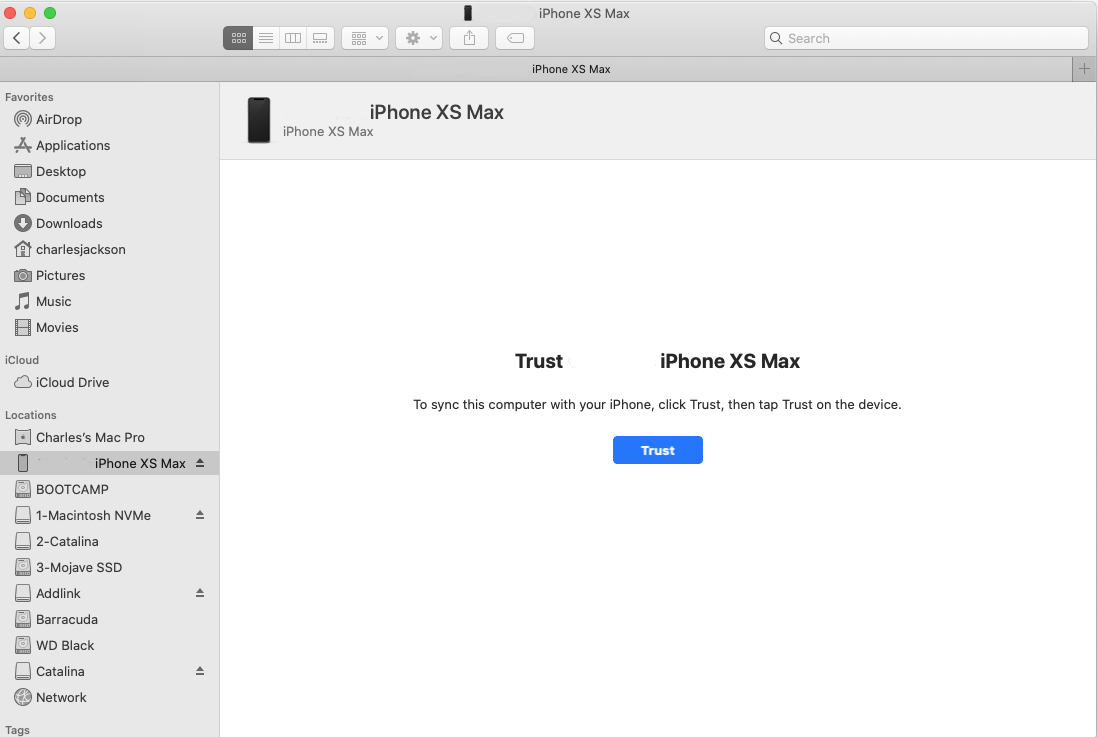Click the iPhone device image in header
1098x737 pixels.
pyautogui.click(x=259, y=120)
